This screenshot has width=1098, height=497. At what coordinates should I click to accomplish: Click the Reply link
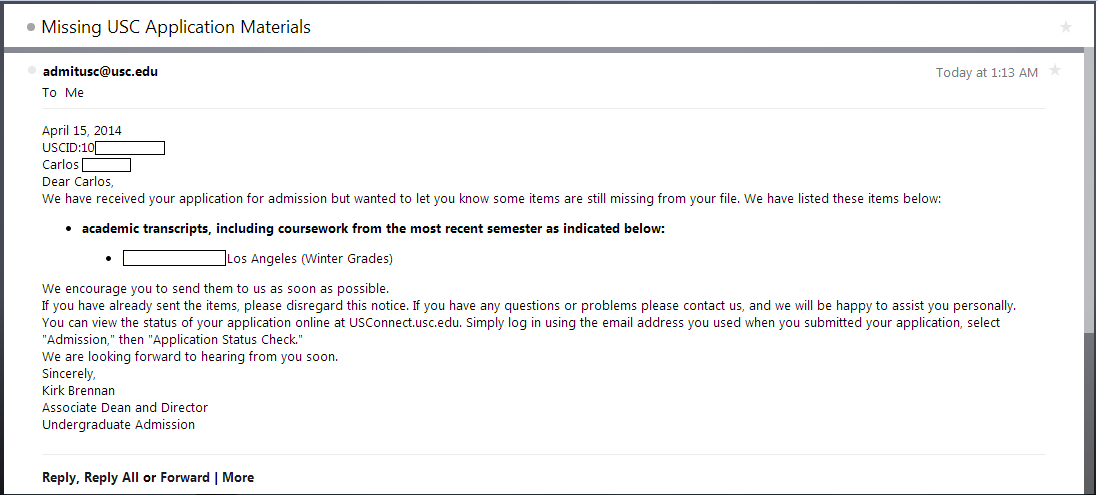click(x=58, y=477)
